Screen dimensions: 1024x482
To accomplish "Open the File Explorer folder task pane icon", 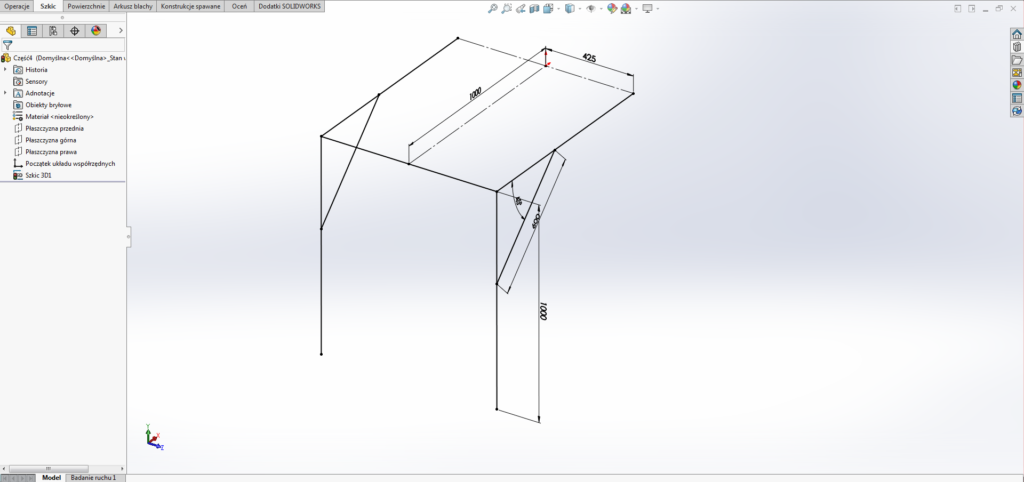I will coord(1017,60).
